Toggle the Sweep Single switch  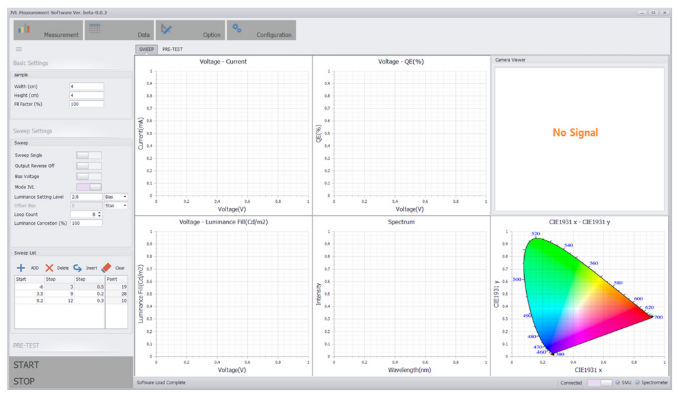(89, 155)
